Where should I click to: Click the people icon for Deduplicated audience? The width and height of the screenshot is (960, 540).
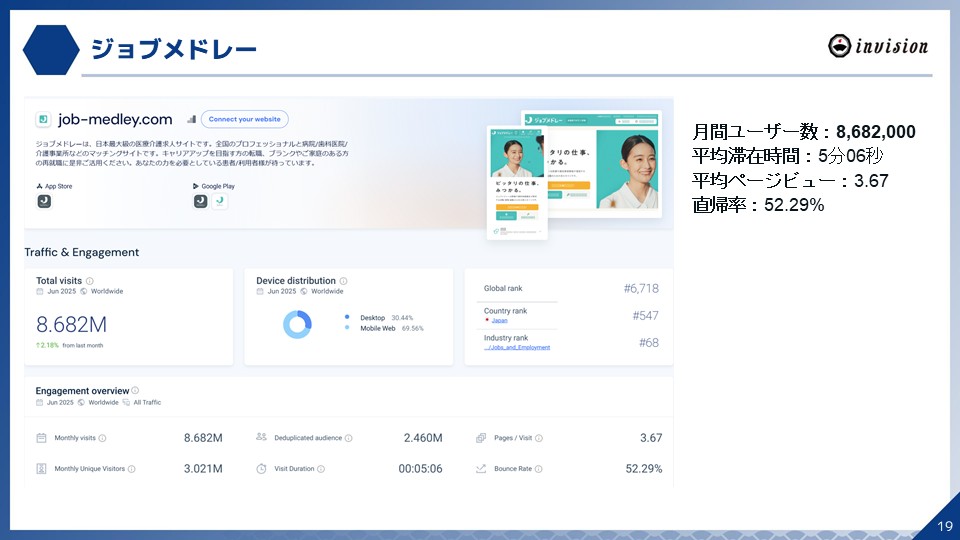[261, 437]
